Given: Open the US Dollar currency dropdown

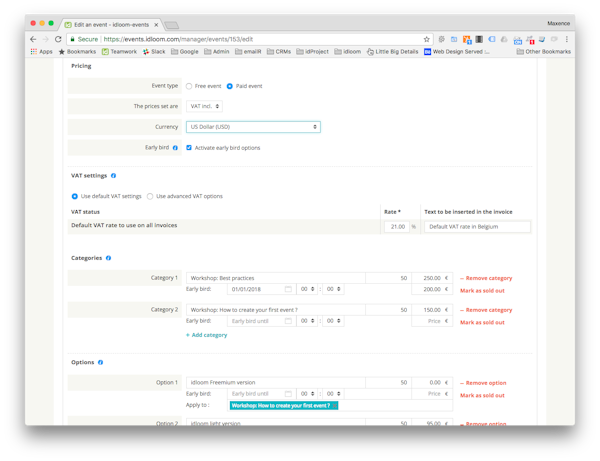Looking at the screenshot, I should (253, 127).
